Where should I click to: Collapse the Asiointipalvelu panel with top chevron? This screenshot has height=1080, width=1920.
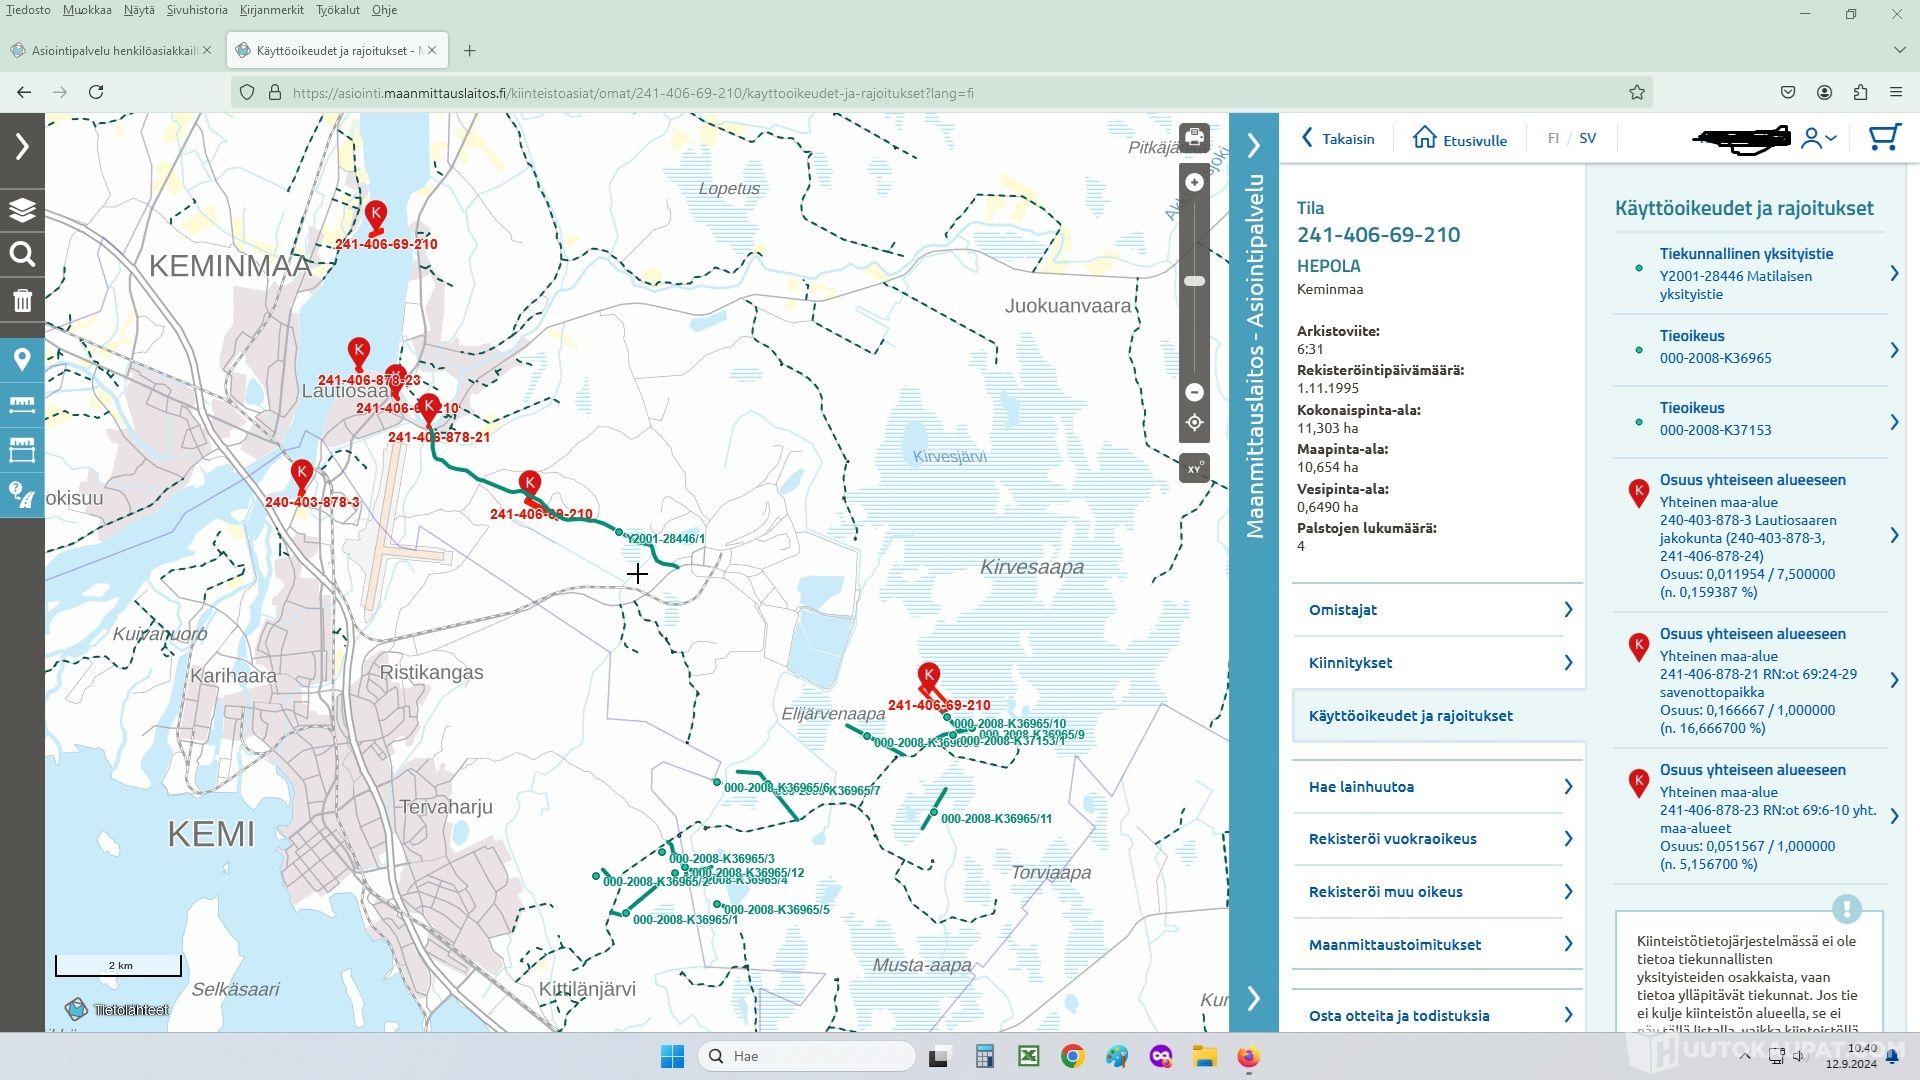point(1254,147)
